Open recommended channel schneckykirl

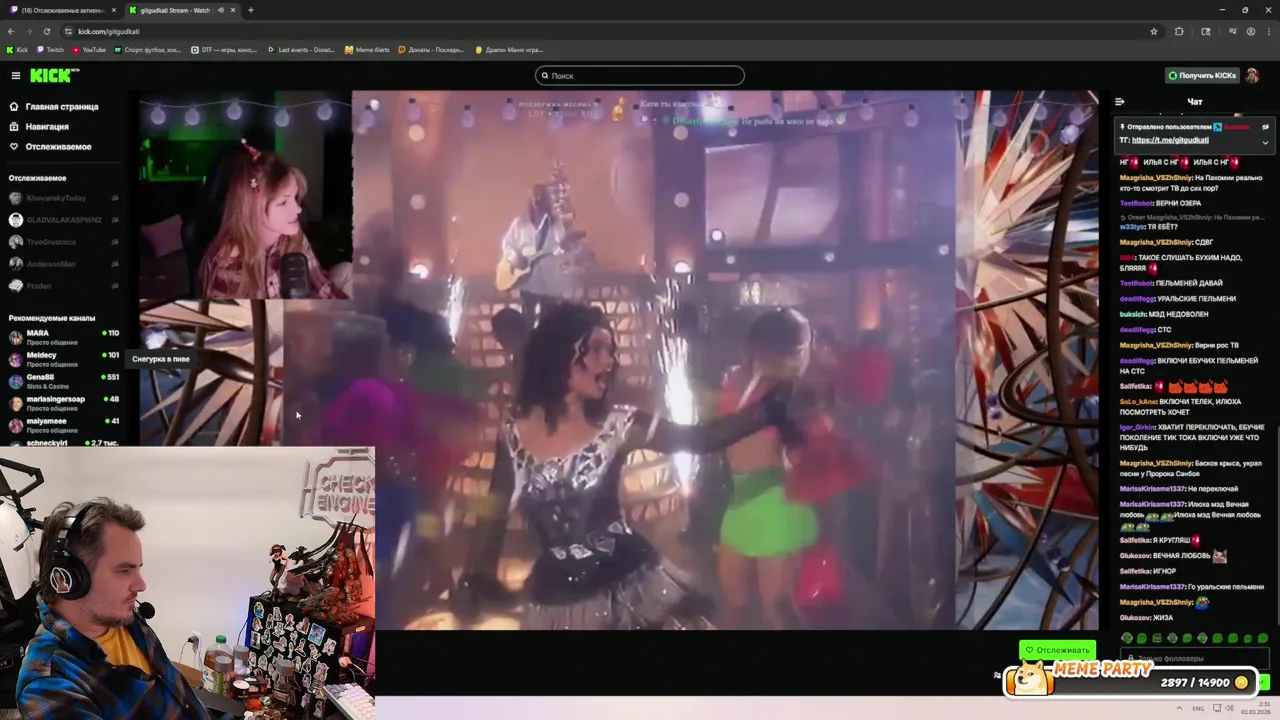pyautogui.click(x=63, y=442)
